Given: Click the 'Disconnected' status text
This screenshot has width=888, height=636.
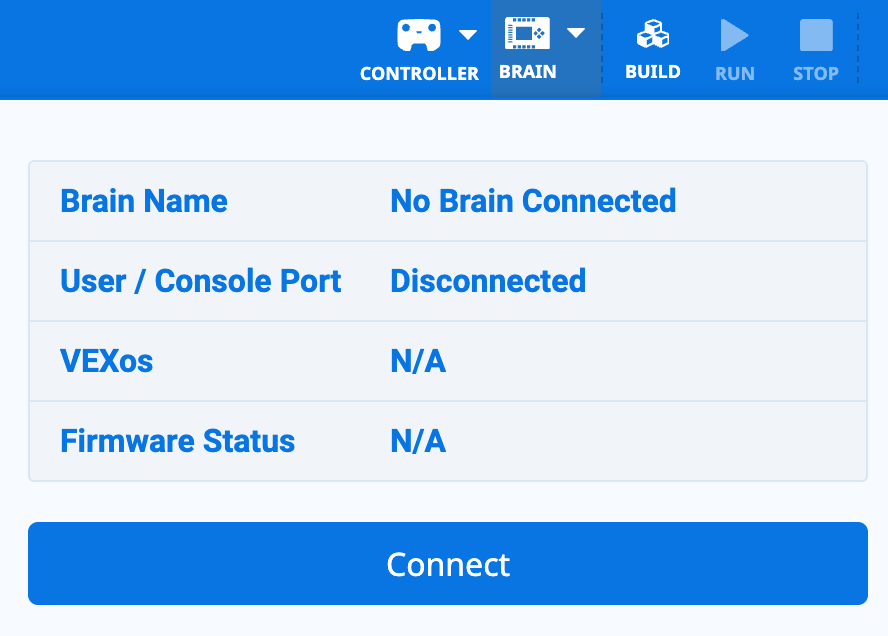Looking at the screenshot, I should [x=488, y=281].
